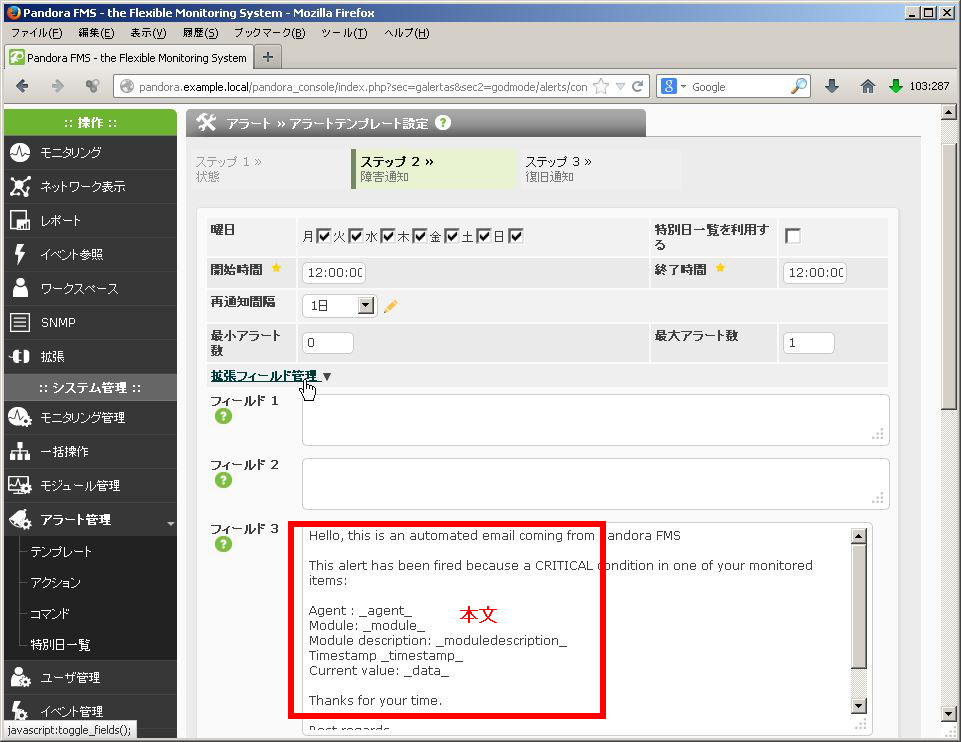
Task: Enable 特別日一覧を利用する checkbox
Action: 793,236
